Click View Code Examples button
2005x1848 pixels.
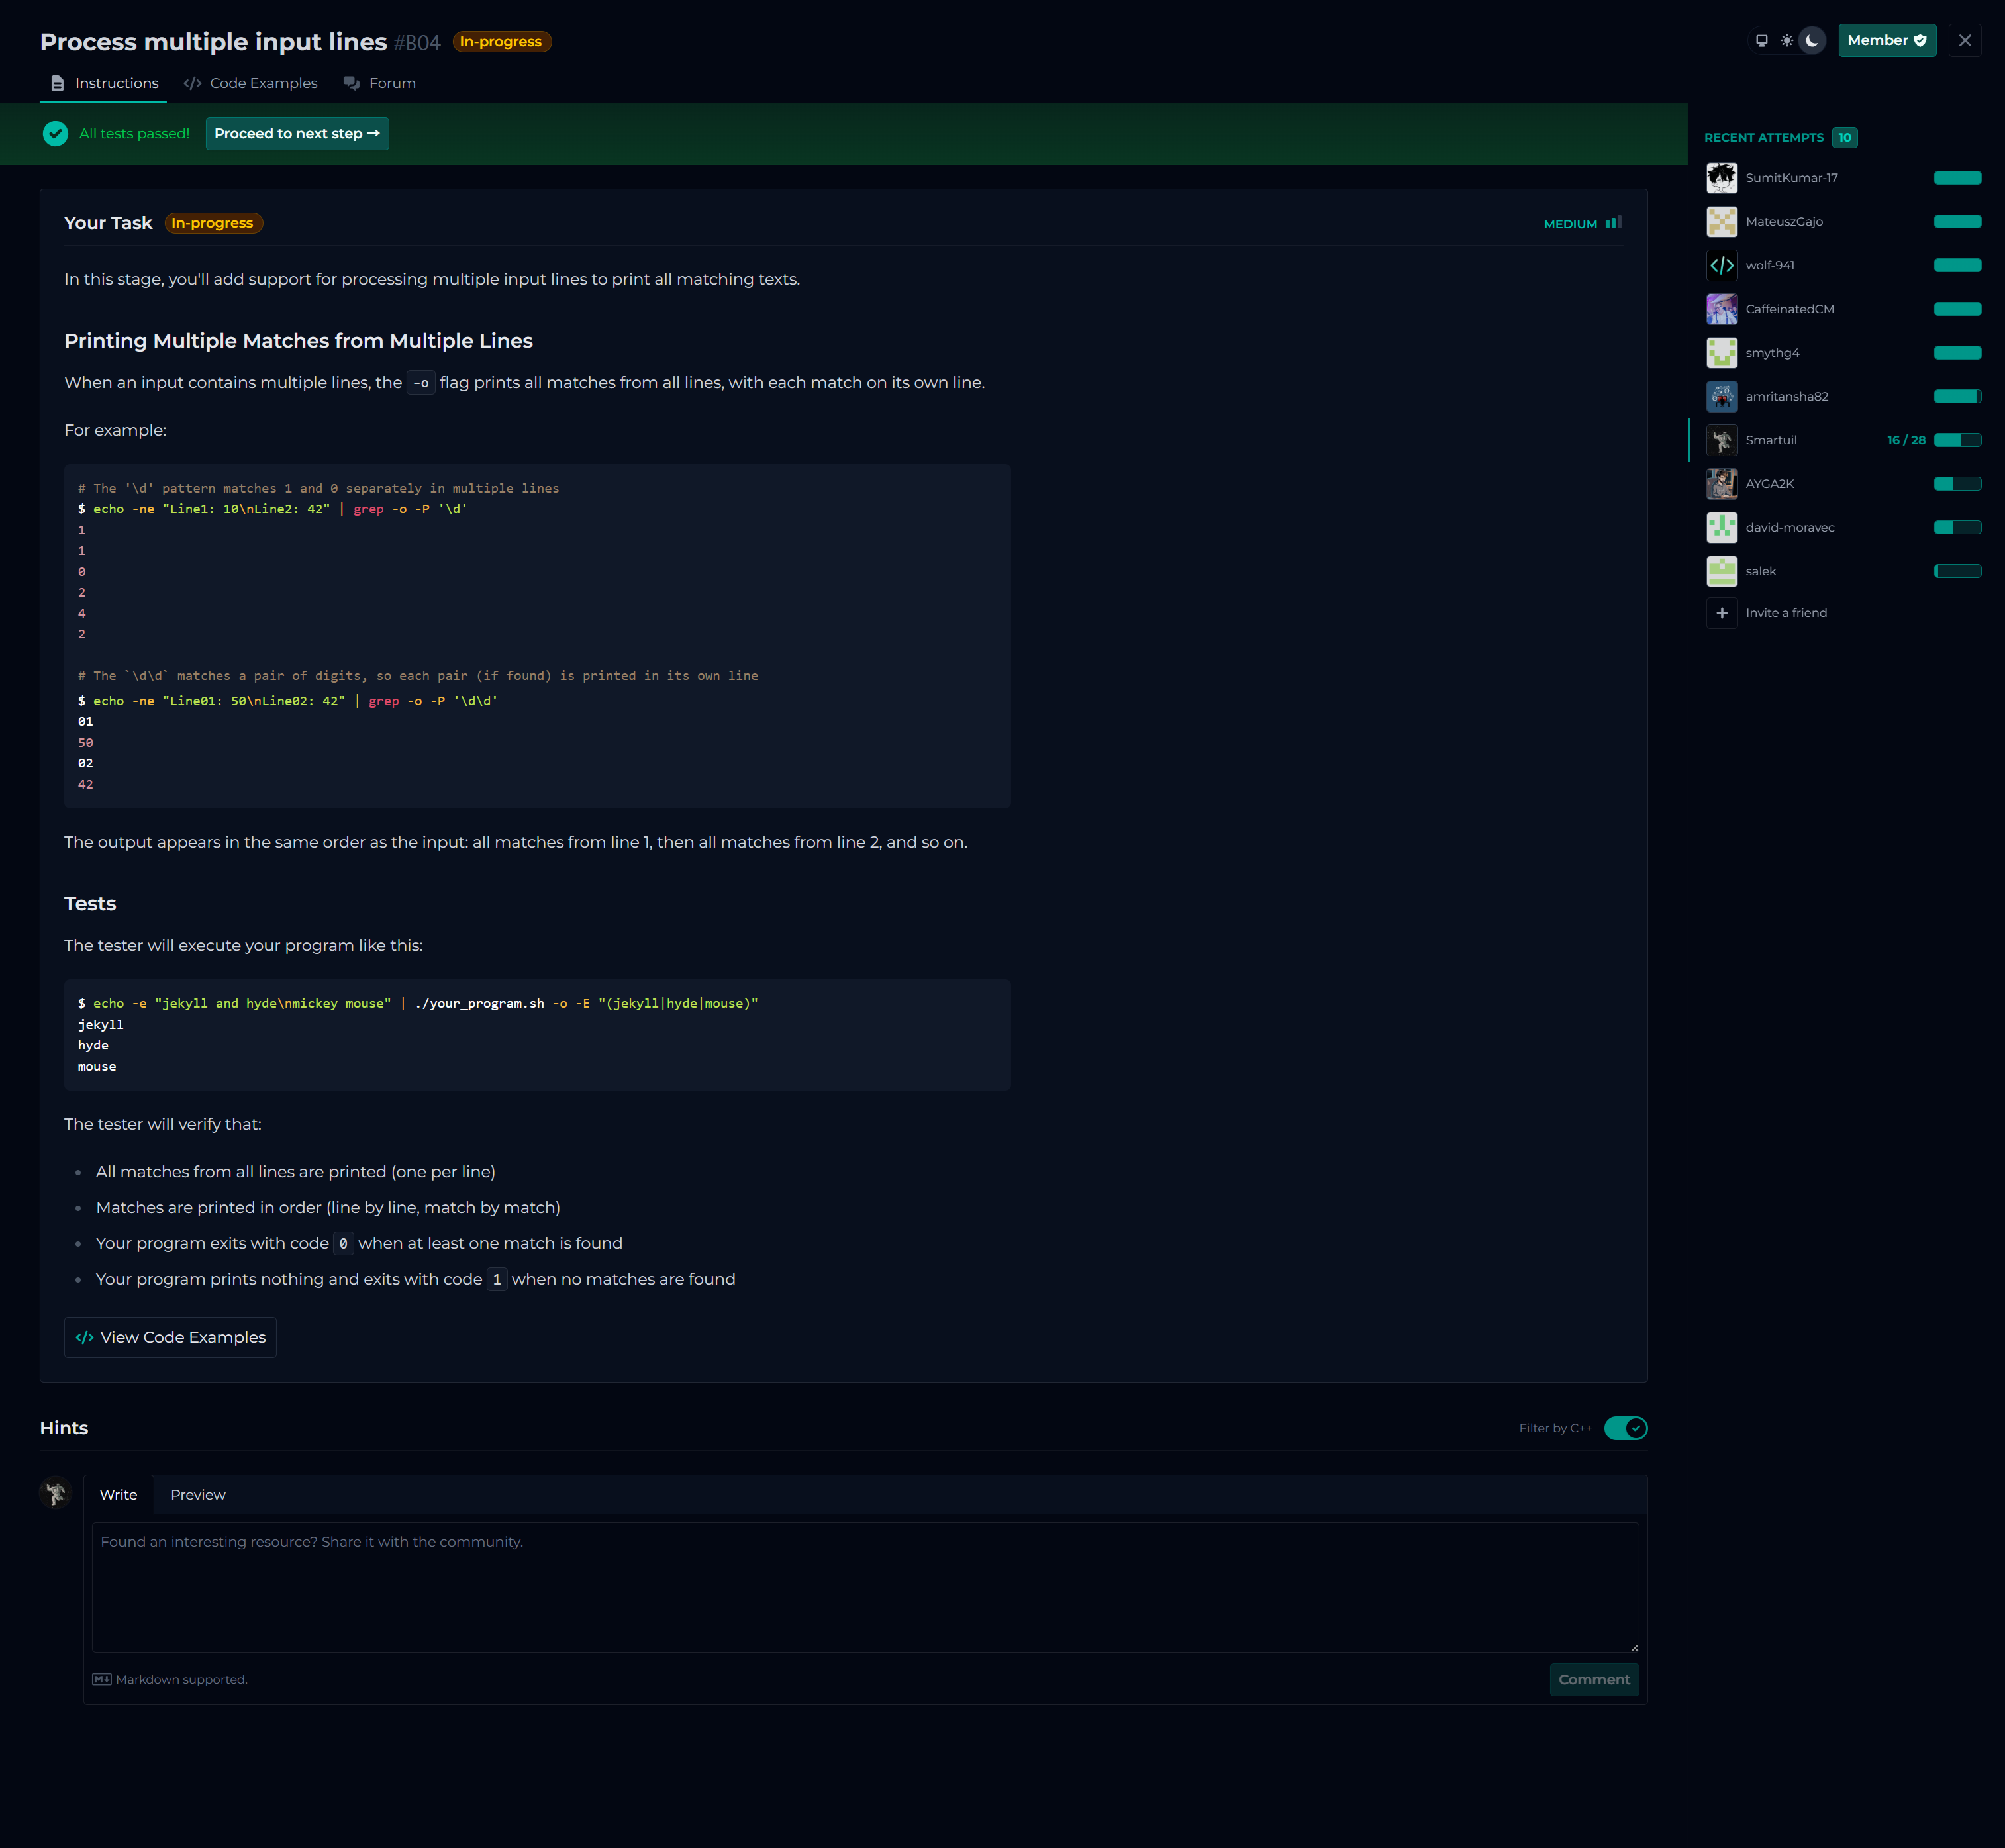[170, 1337]
